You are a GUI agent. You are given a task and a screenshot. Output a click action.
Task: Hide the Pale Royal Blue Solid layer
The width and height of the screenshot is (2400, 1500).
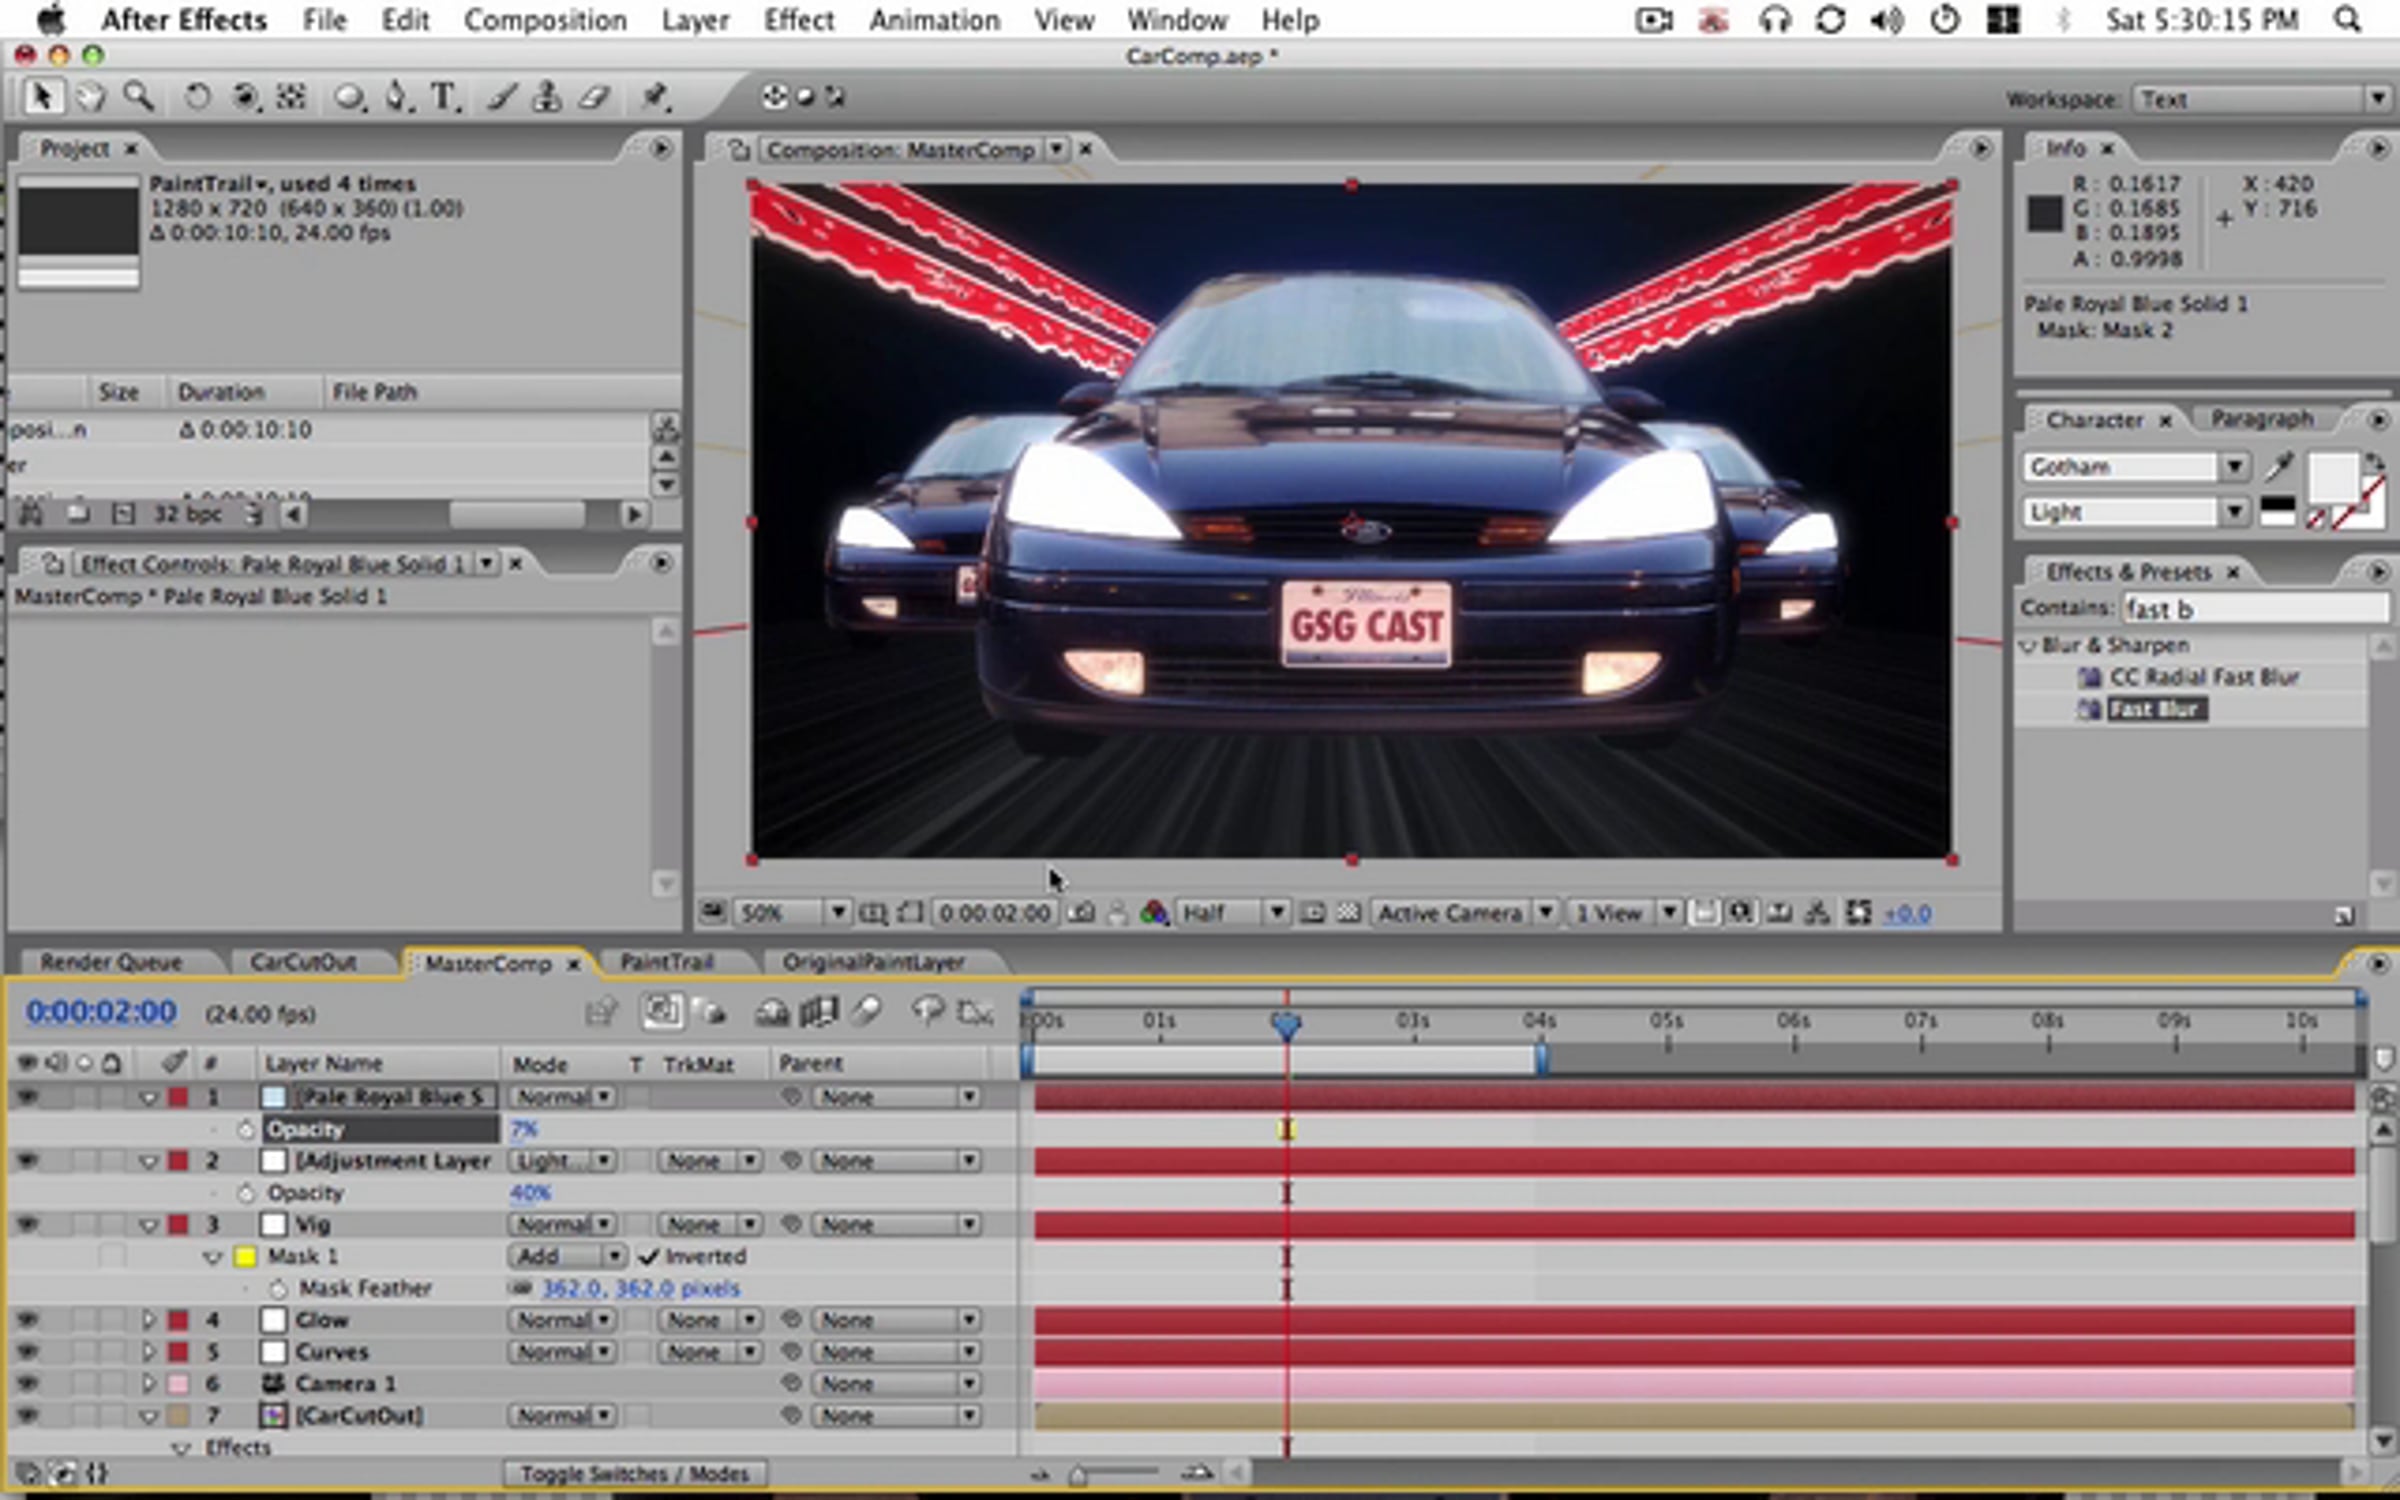27,1097
